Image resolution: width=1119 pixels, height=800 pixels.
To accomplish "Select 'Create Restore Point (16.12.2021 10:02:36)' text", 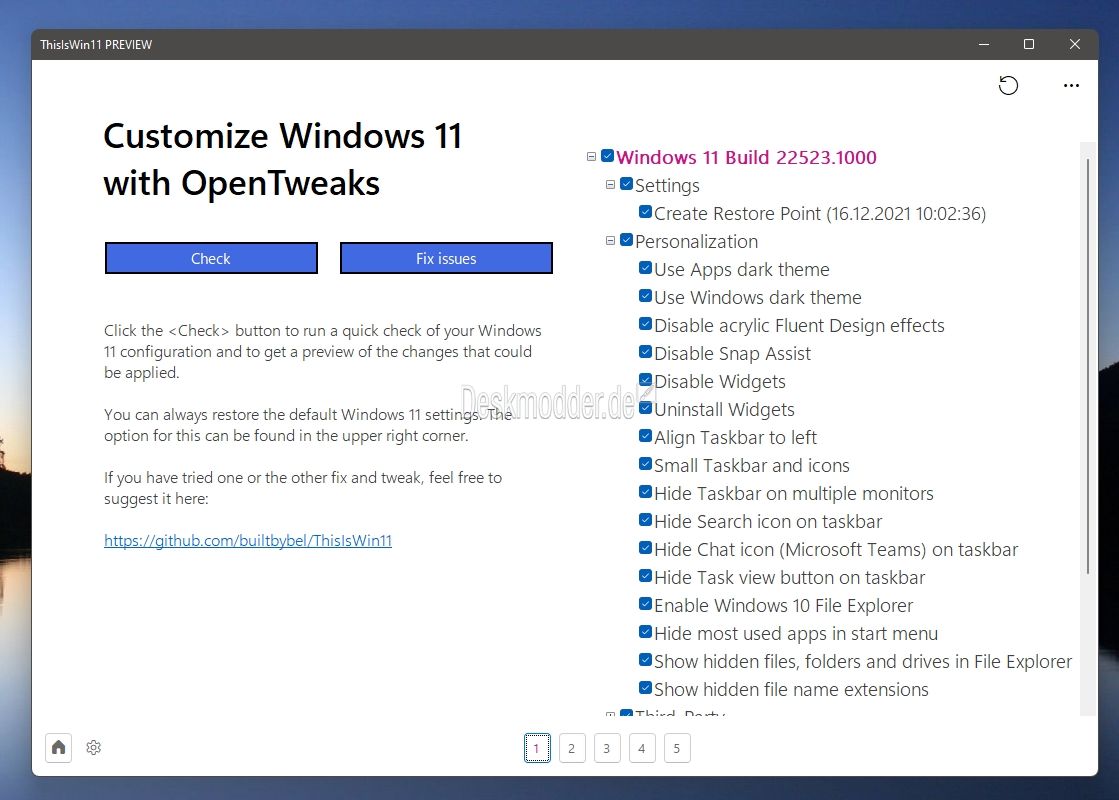I will (x=820, y=213).
